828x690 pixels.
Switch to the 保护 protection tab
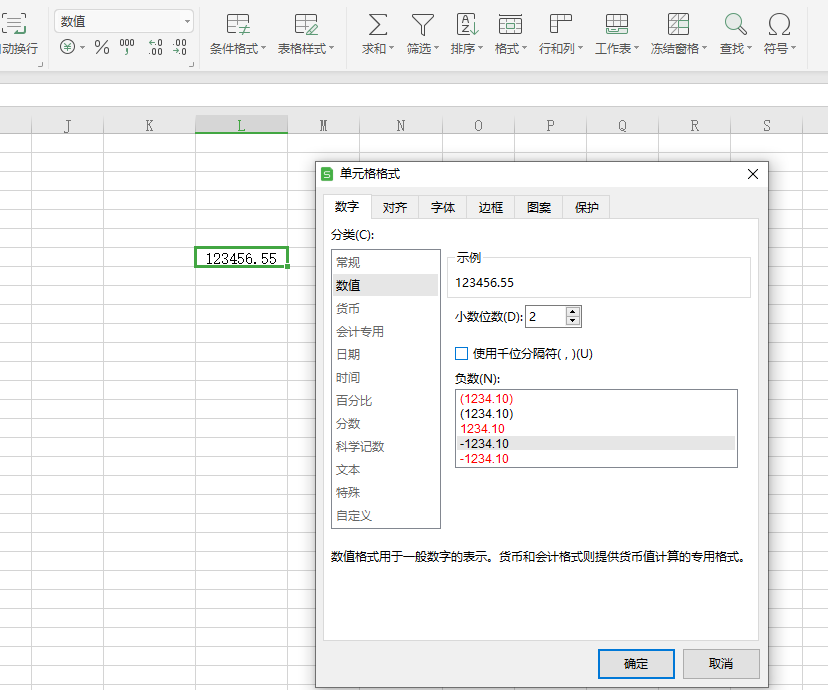586,207
